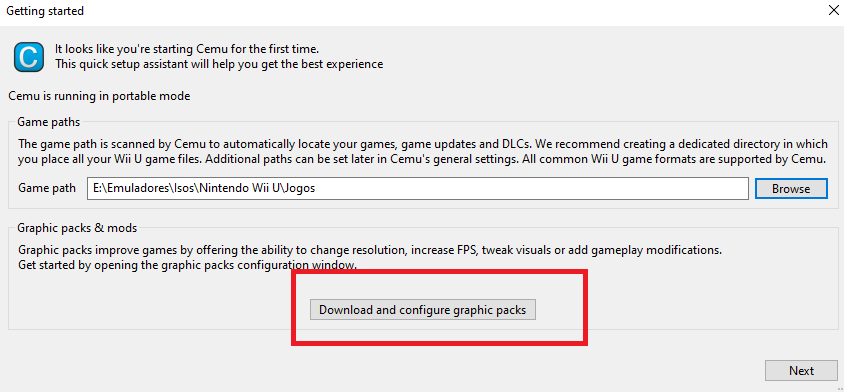Click the graphic packs improve games sentence

click(370, 250)
